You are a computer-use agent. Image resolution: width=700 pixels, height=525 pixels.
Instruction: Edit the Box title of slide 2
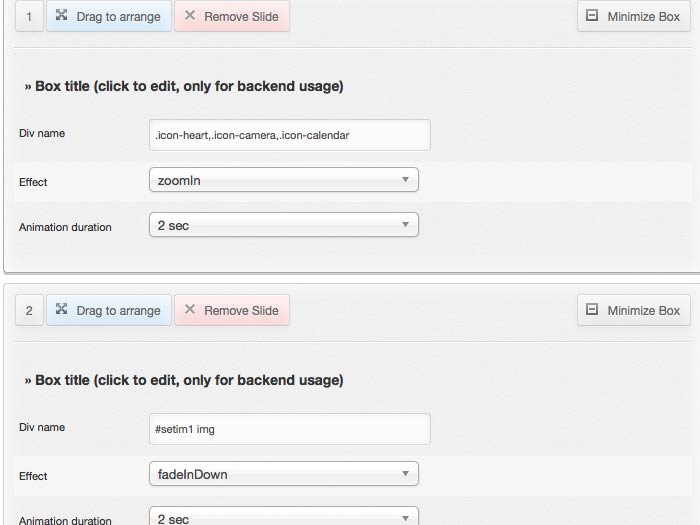click(x=184, y=381)
